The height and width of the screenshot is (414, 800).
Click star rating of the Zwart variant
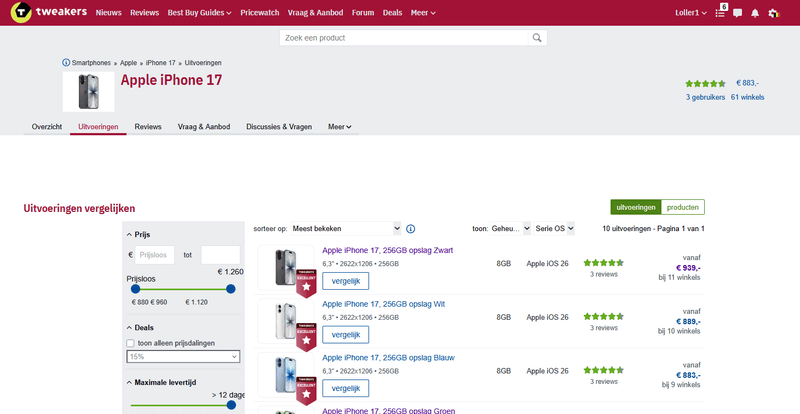tap(604, 263)
